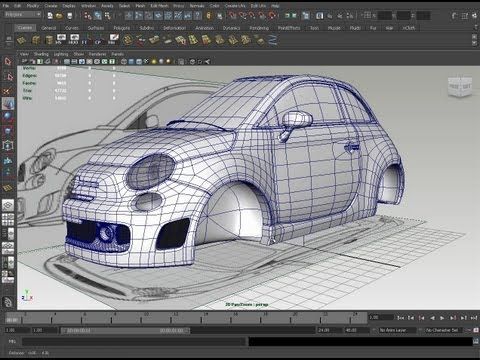Click the MEL command line input field
The height and width of the screenshot is (360, 480).
(x=135, y=341)
